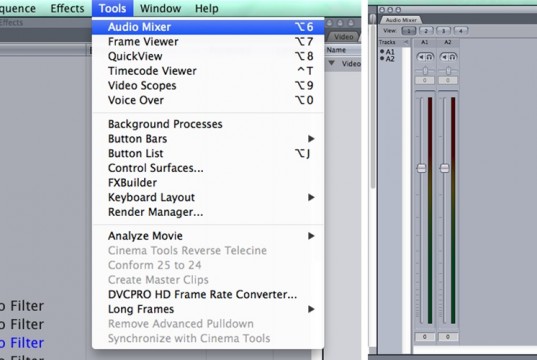
Task: Solo track A2 with its headphone icon
Action: [x=452, y=57]
